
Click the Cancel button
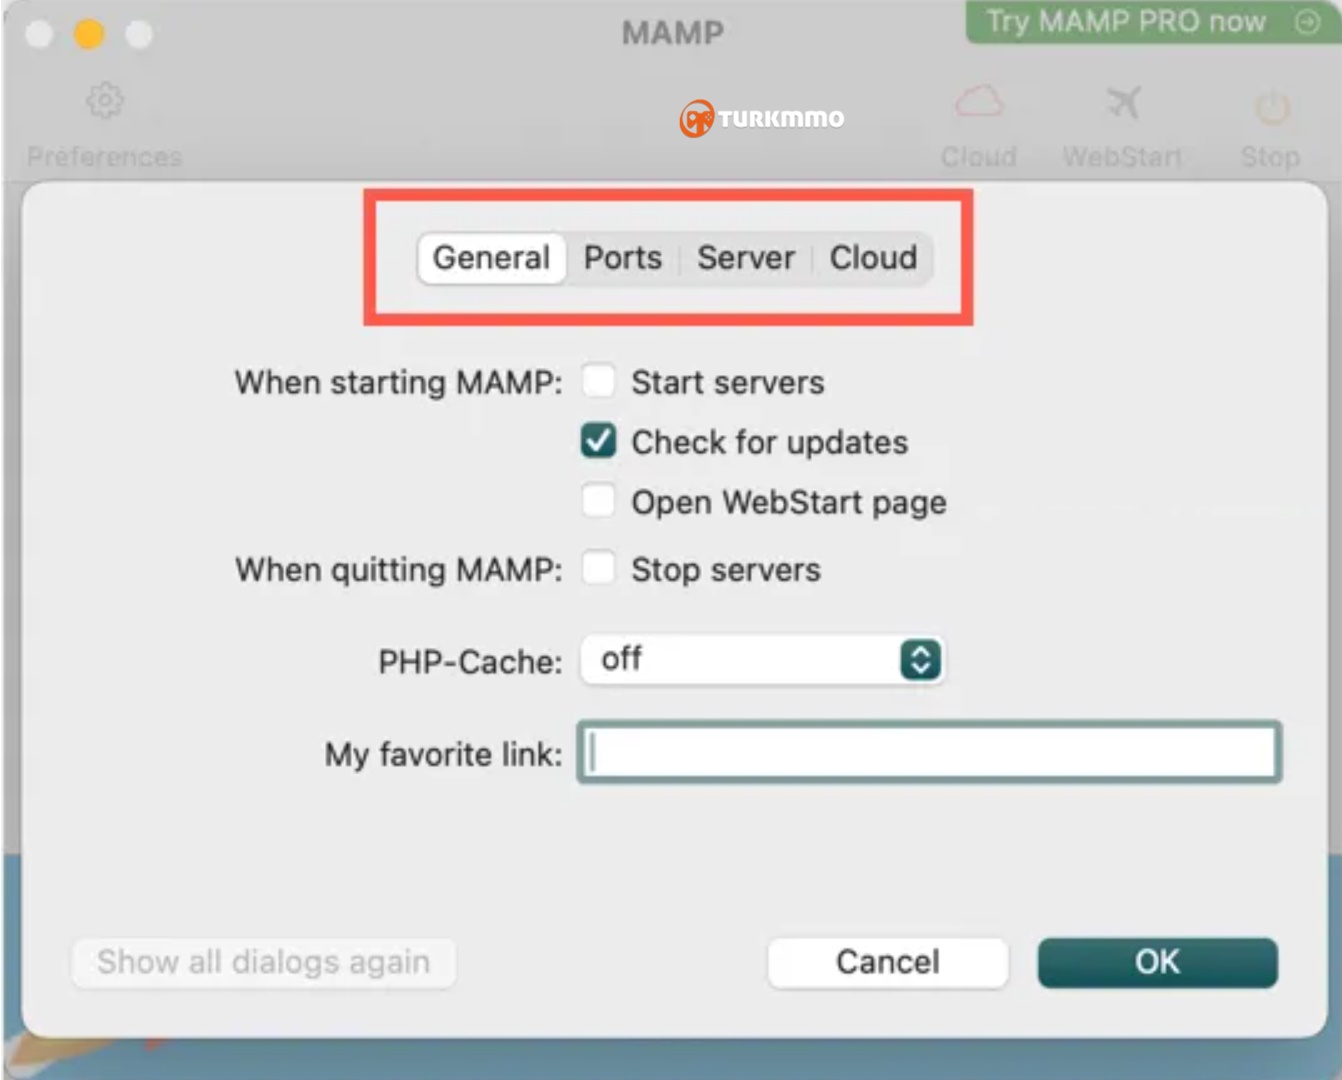tap(888, 962)
